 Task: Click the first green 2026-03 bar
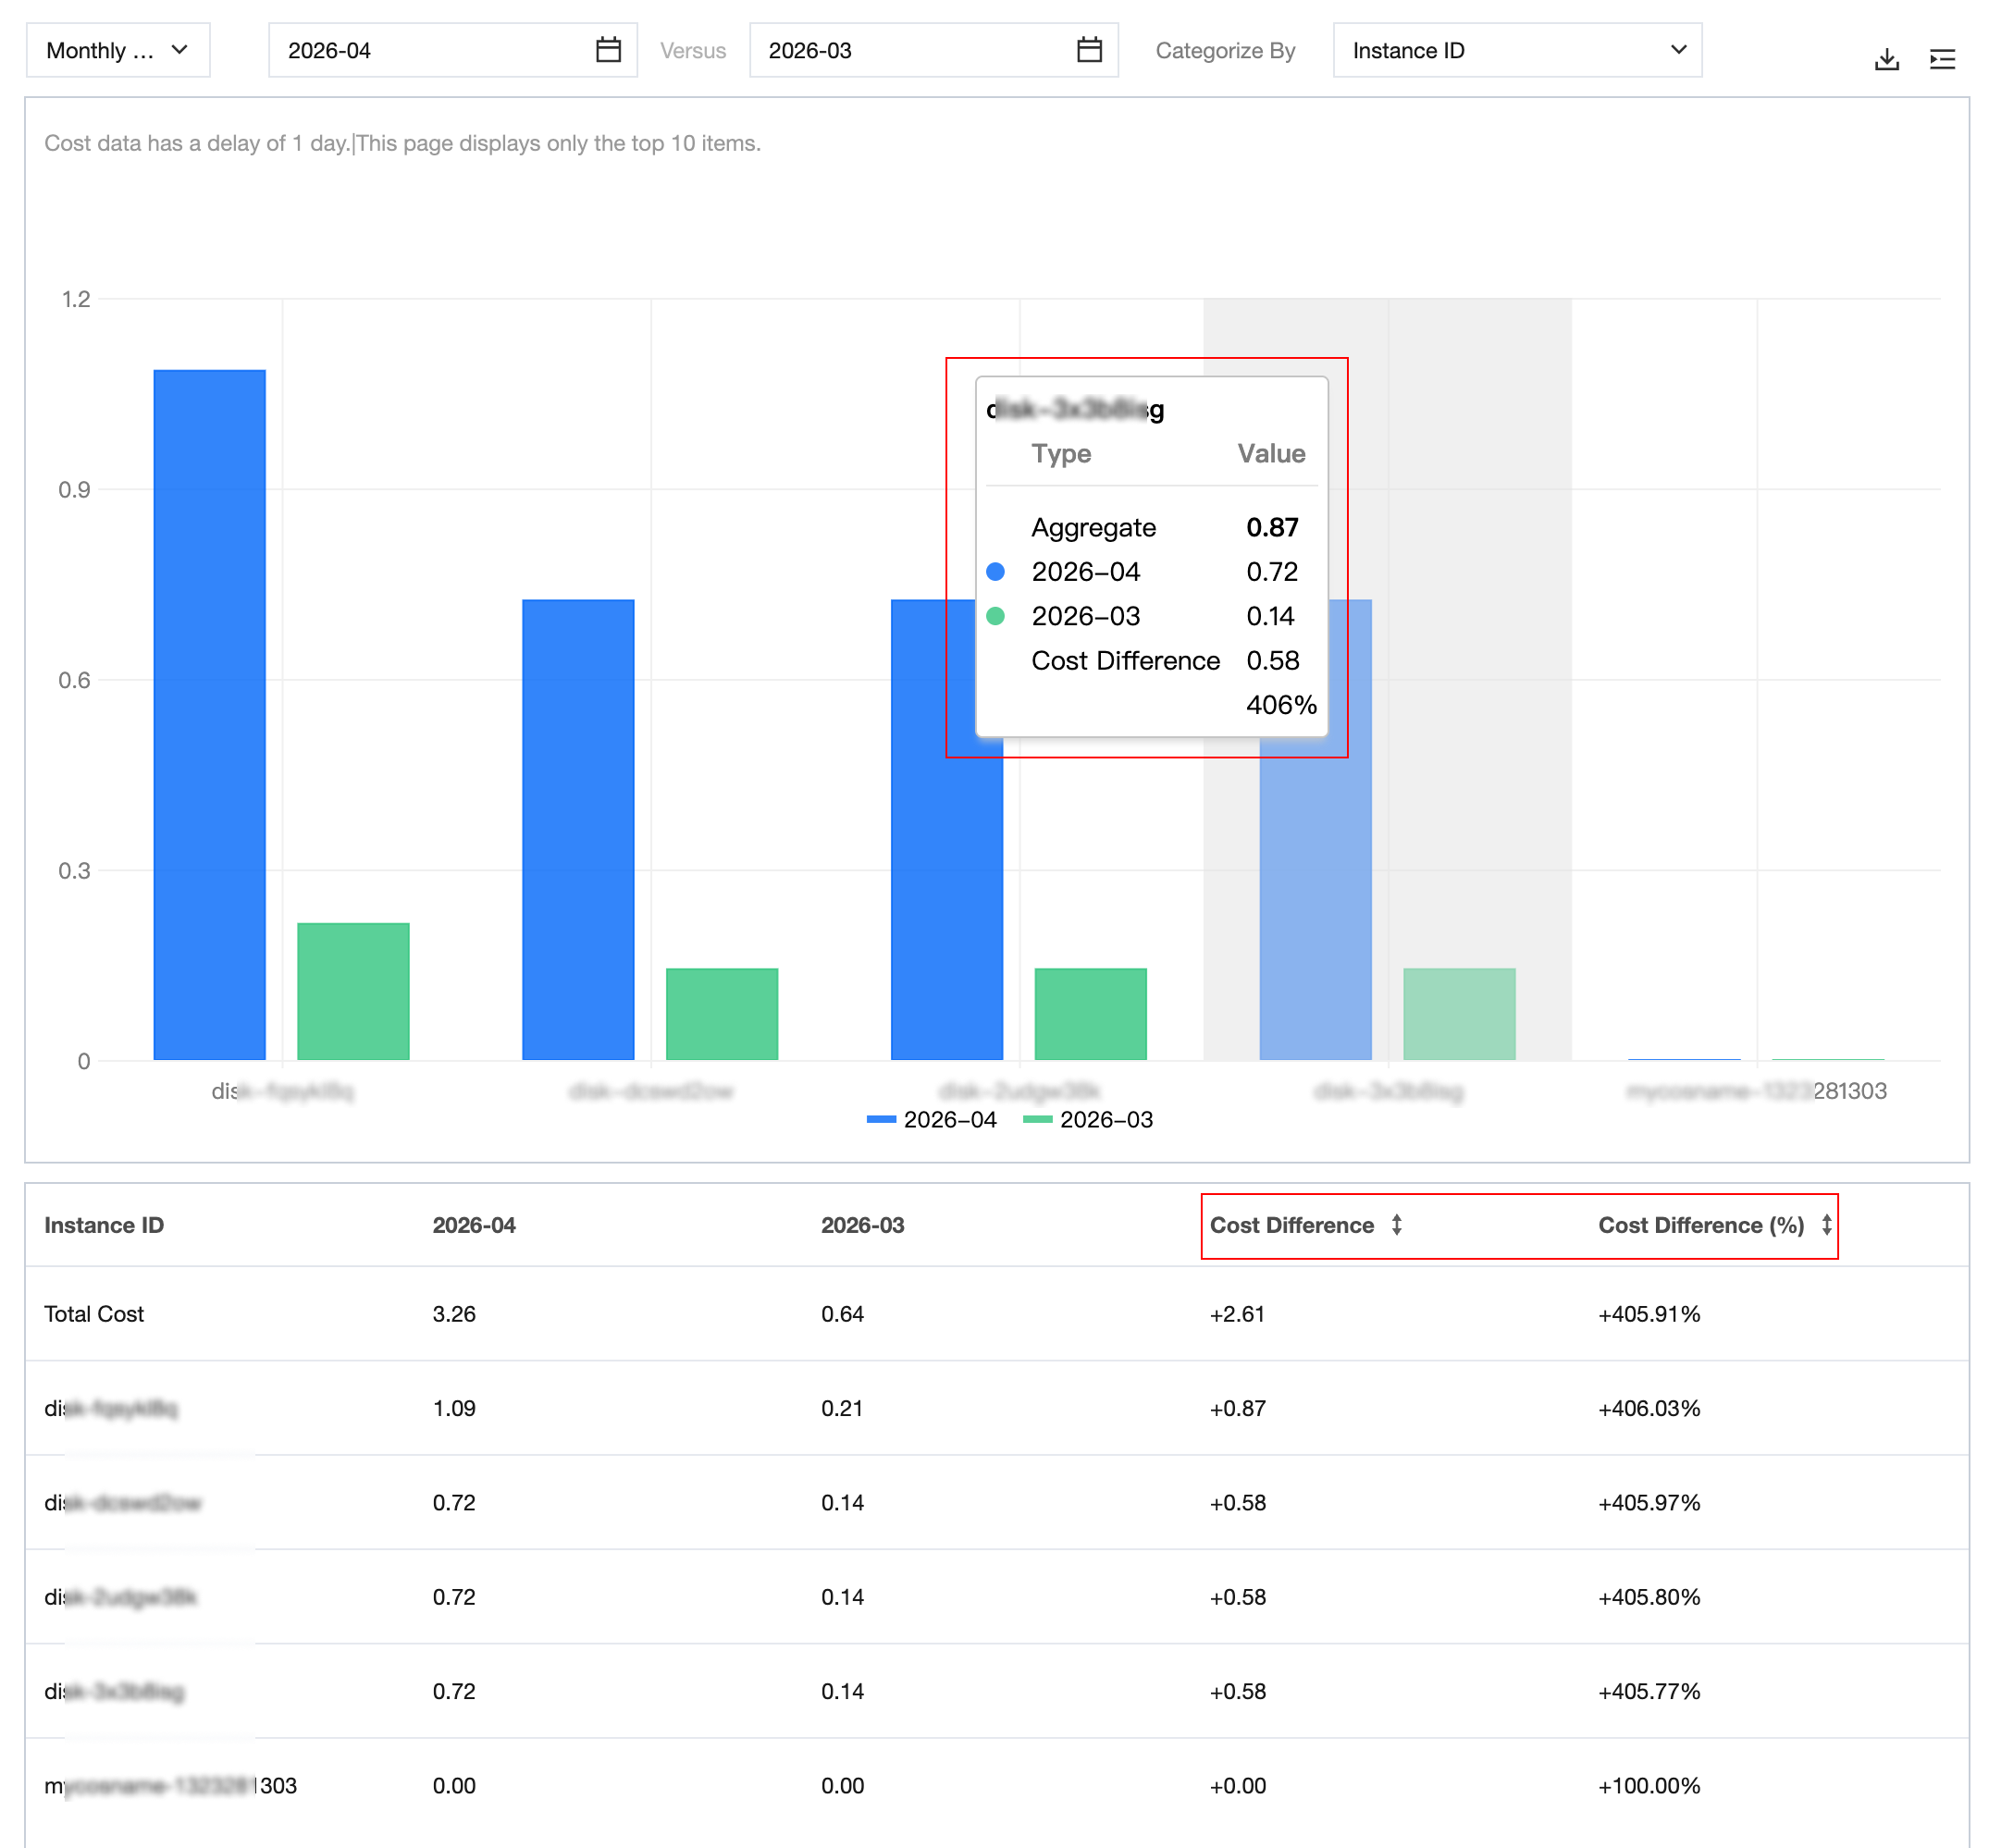click(x=353, y=991)
